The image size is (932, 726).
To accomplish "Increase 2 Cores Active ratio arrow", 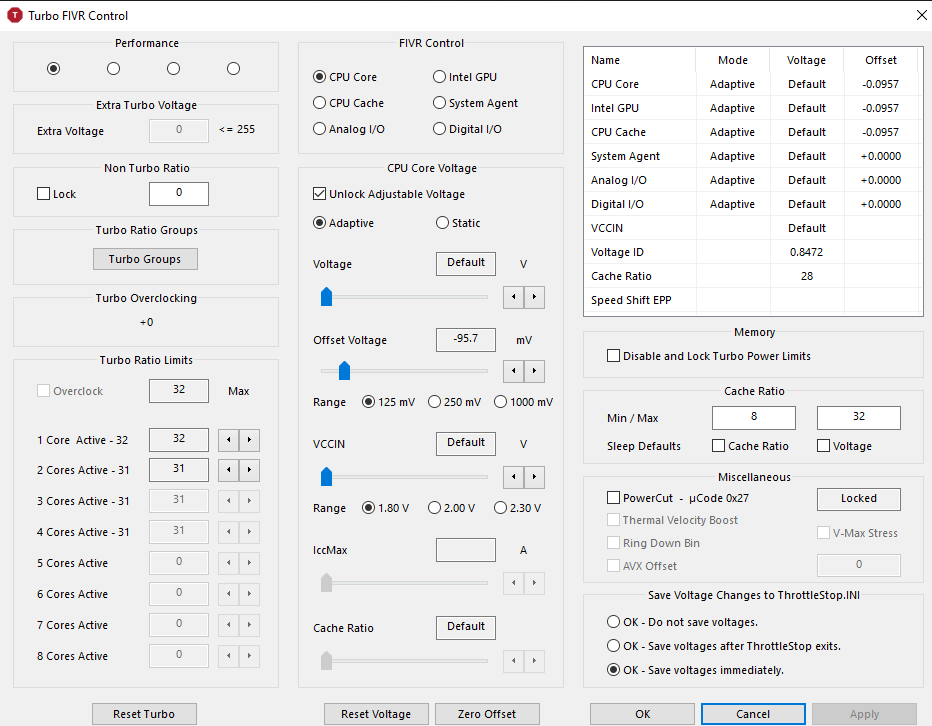I will pyautogui.click(x=249, y=470).
